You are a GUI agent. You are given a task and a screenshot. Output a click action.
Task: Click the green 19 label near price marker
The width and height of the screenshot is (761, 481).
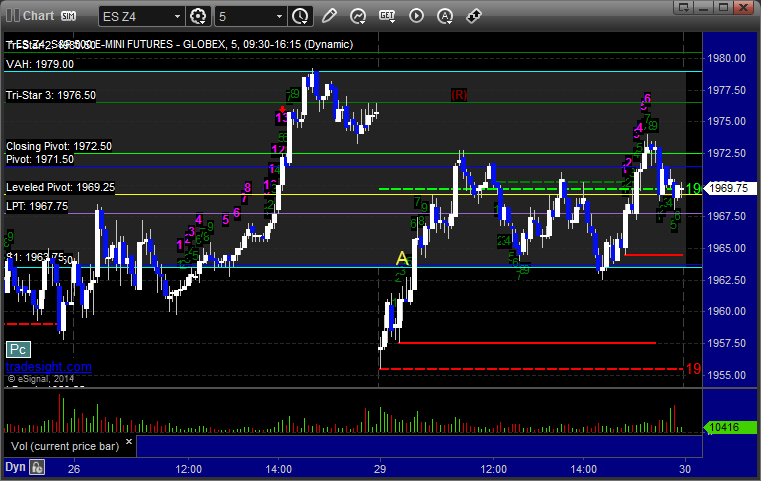point(694,188)
